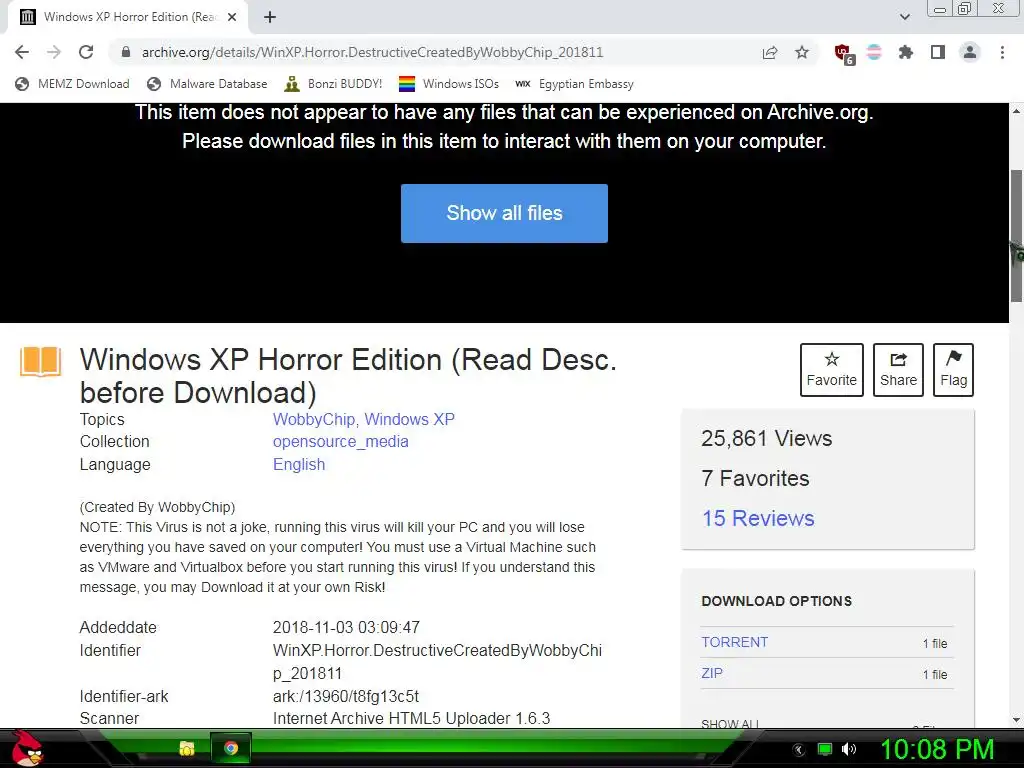This screenshot has width=1024, height=768.
Task: Click the ZIP download option
Action: click(x=712, y=673)
